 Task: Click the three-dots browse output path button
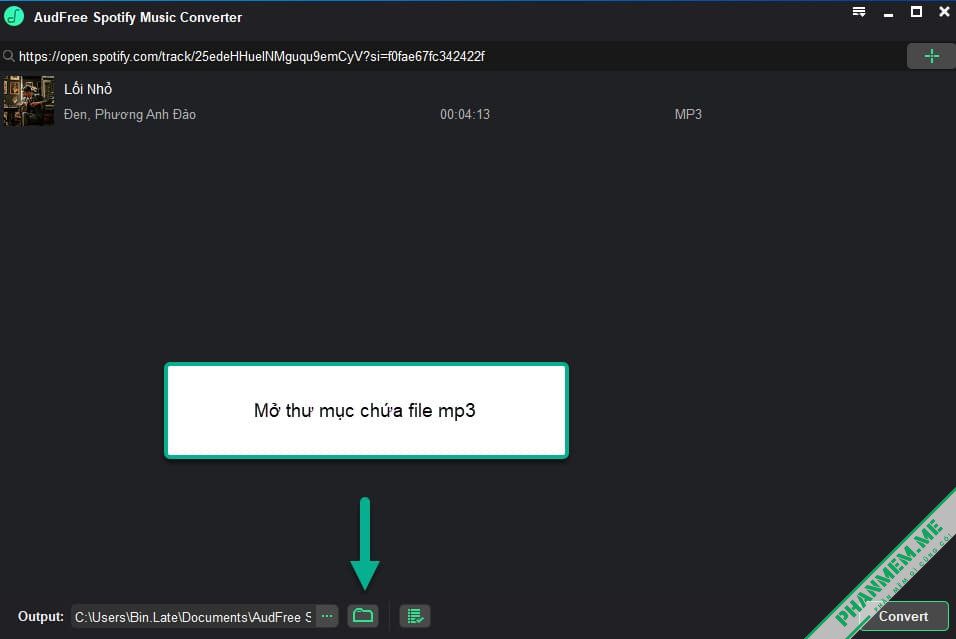327,616
